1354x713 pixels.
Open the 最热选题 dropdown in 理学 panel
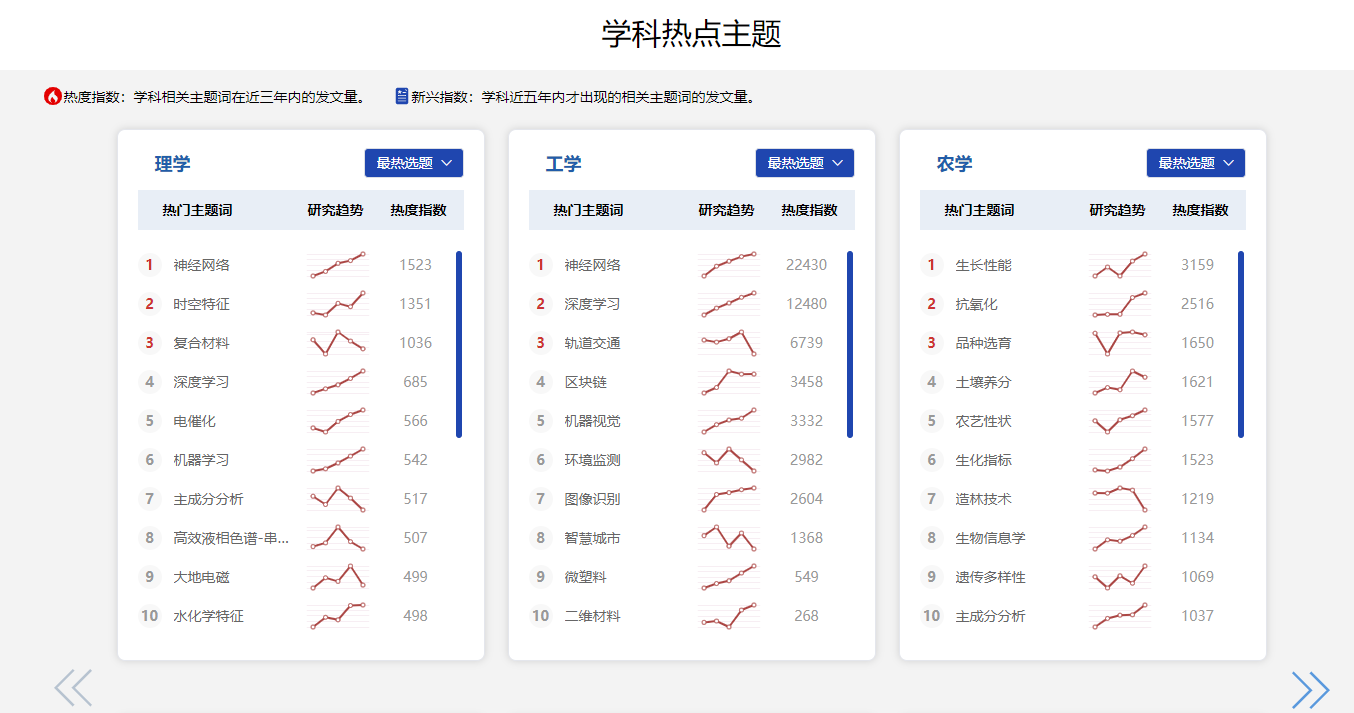coord(414,163)
